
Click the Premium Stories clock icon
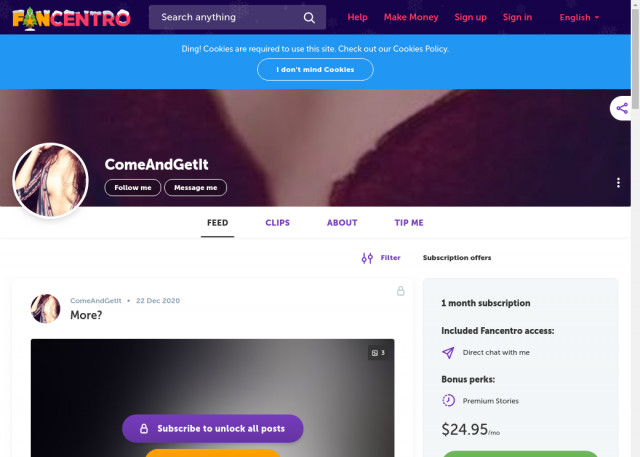448,400
